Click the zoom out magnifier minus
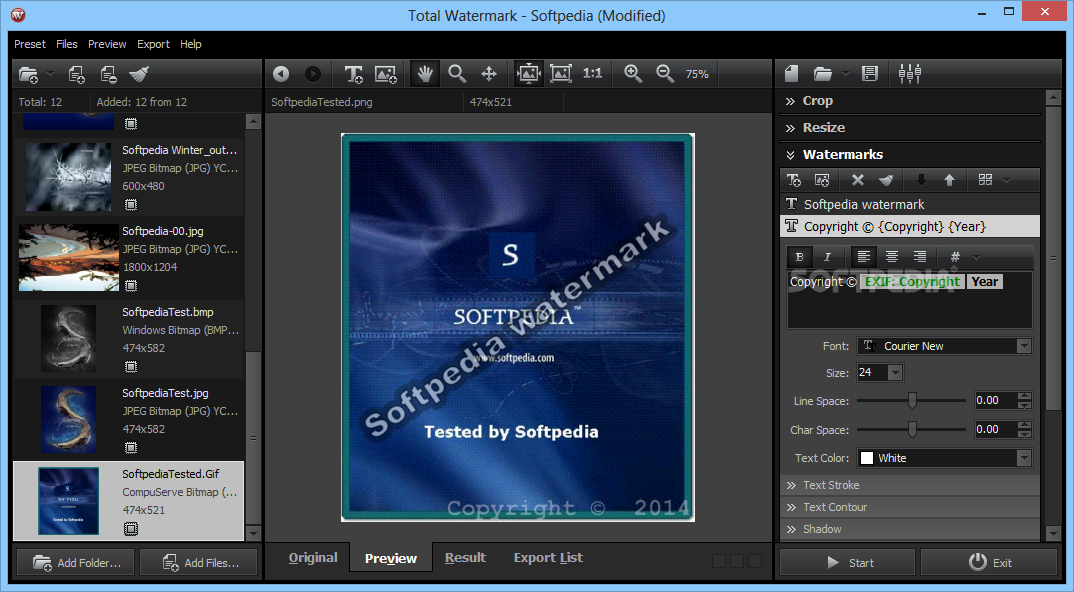1074x592 pixels. coord(664,74)
